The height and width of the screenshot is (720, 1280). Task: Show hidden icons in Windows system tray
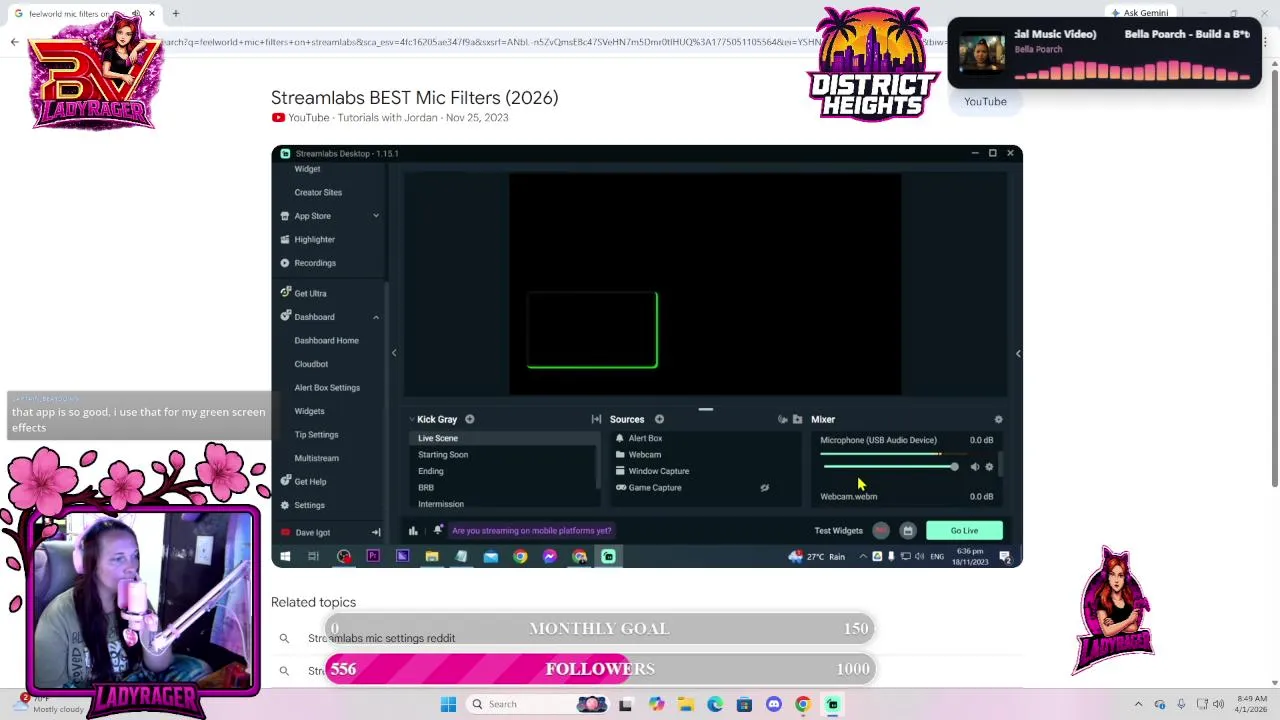tap(1138, 704)
